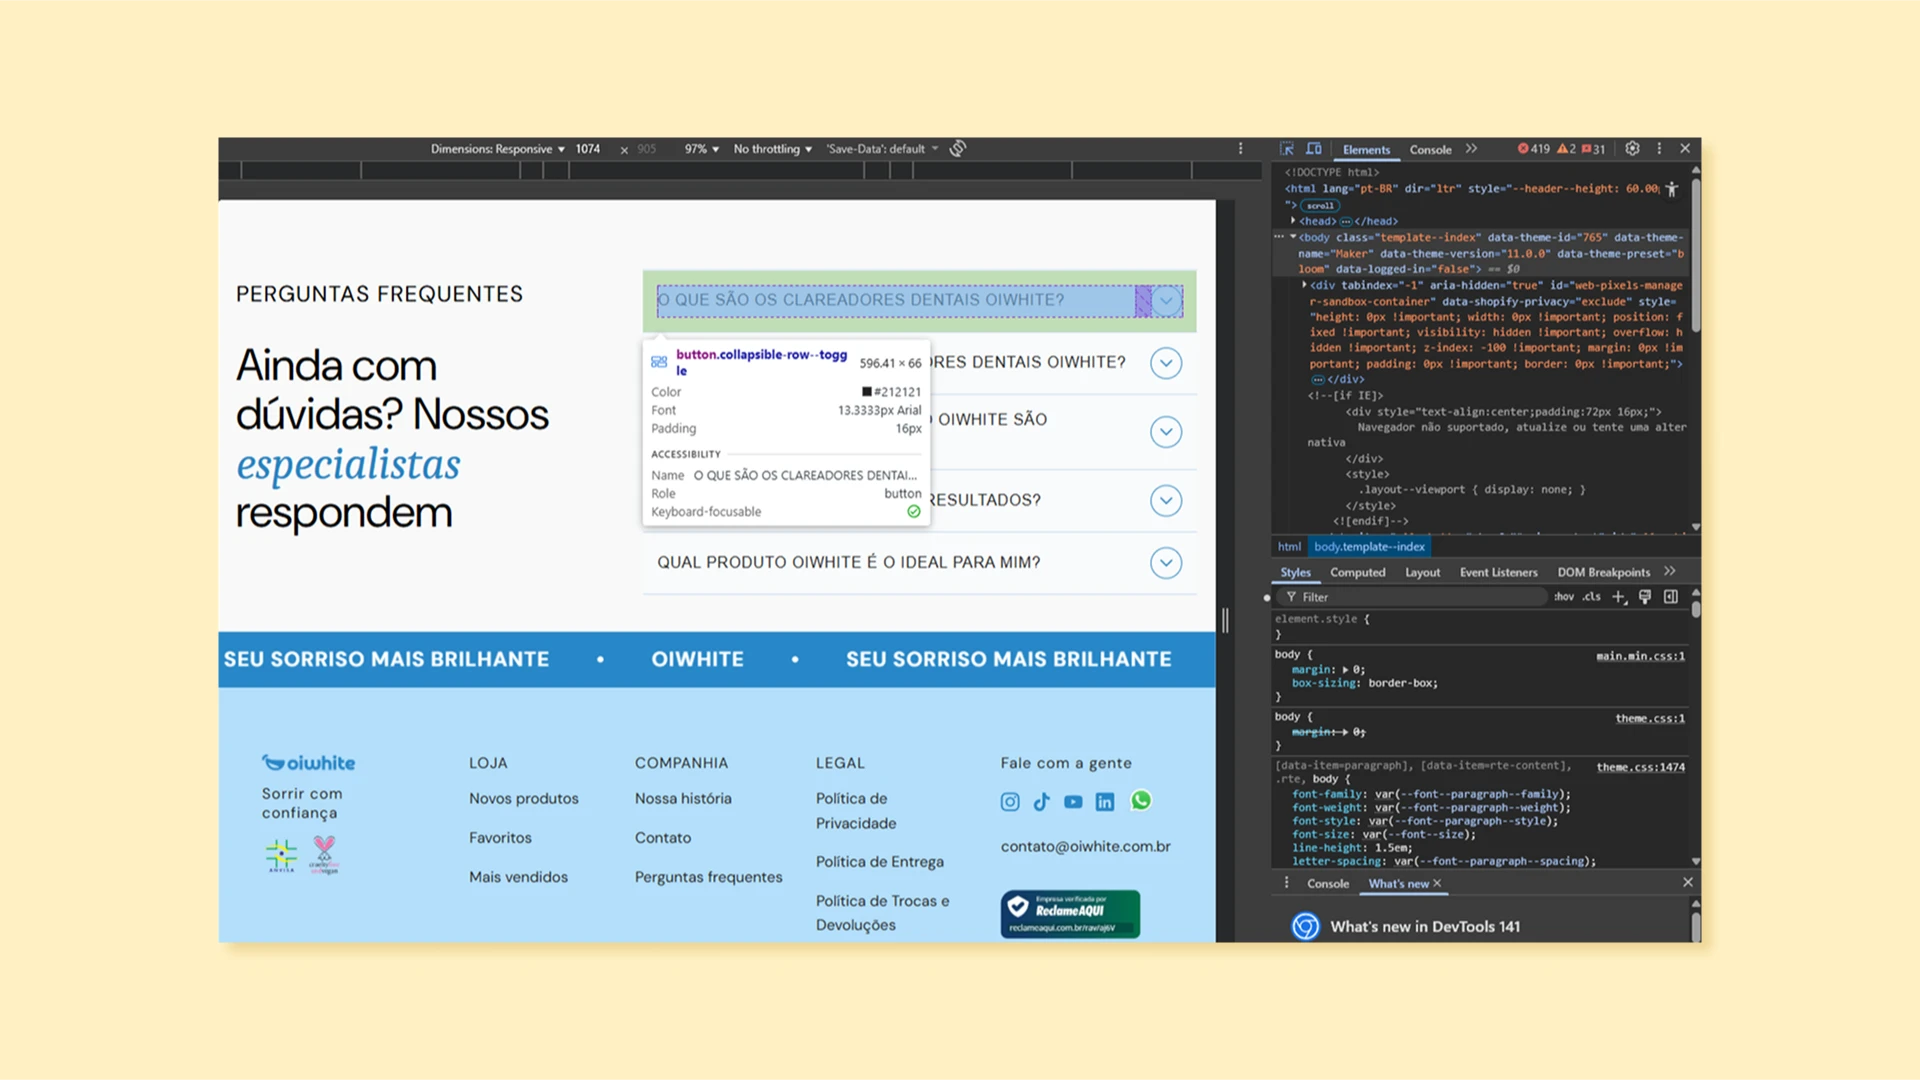The image size is (1920, 1080).
Task: Switch to the Console tab
Action: coord(1430,150)
